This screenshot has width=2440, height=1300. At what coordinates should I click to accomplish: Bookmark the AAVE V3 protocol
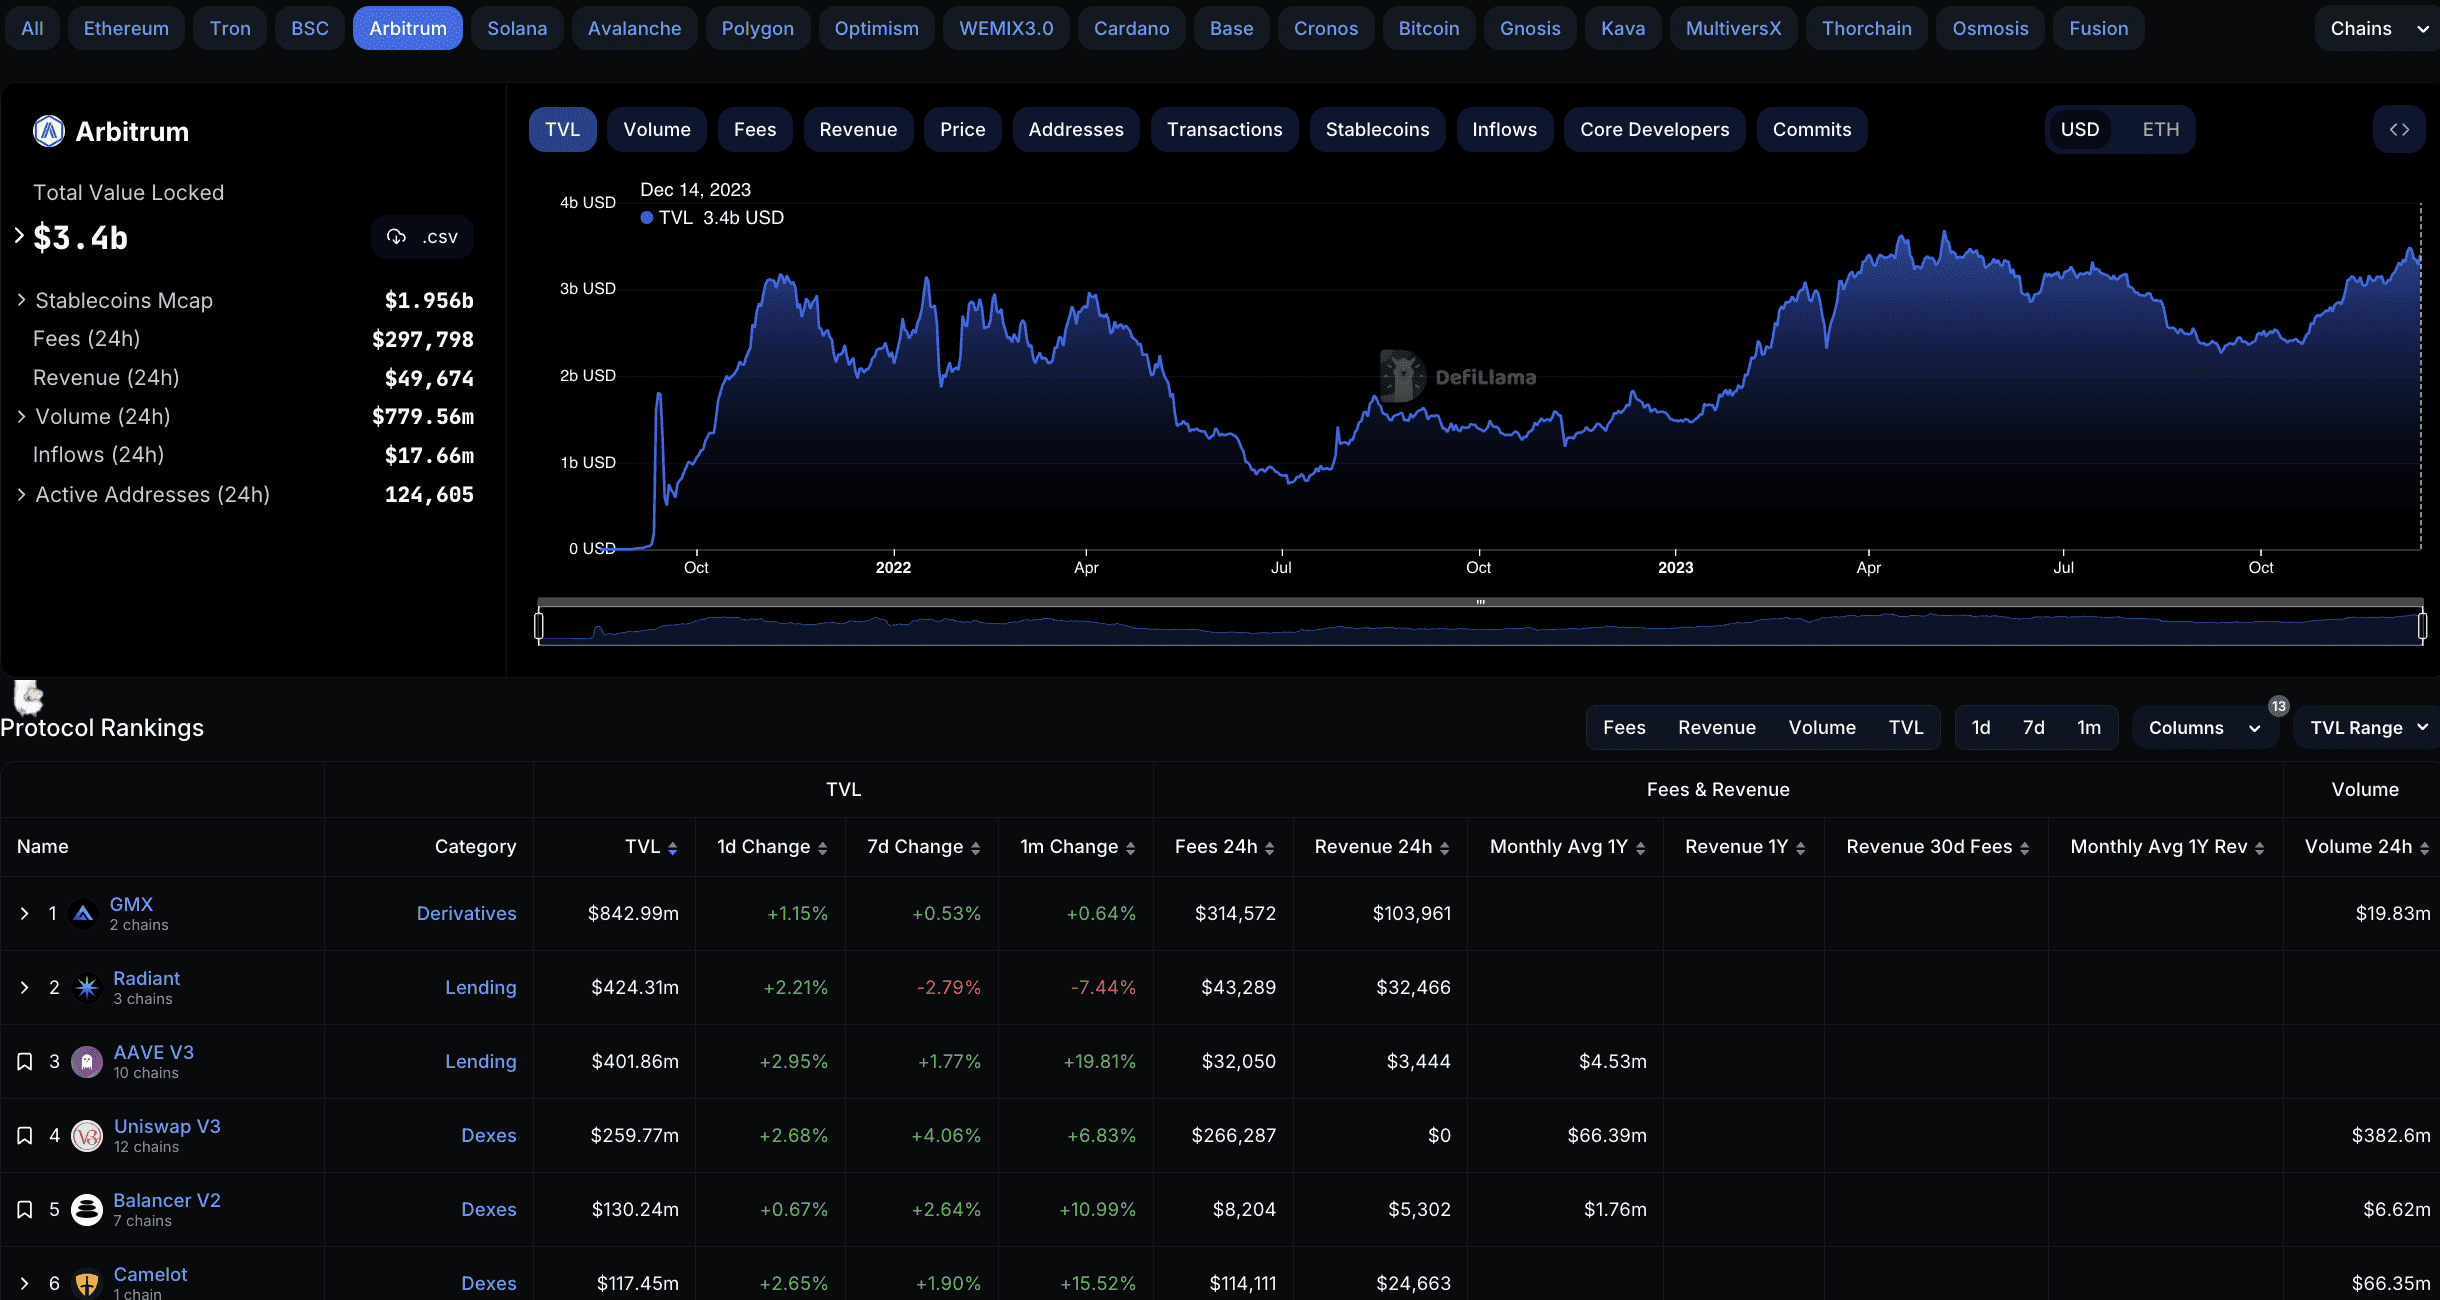click(25, 1061)
